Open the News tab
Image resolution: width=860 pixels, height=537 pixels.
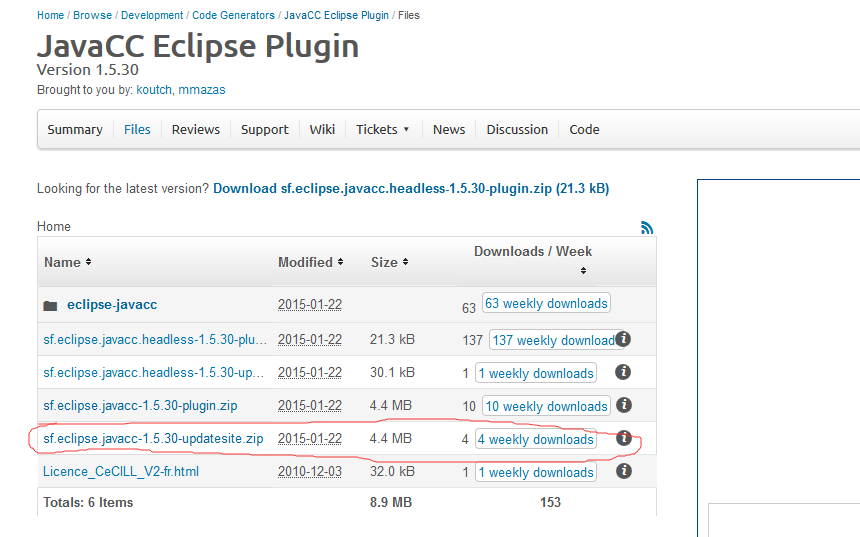[449, 129]
